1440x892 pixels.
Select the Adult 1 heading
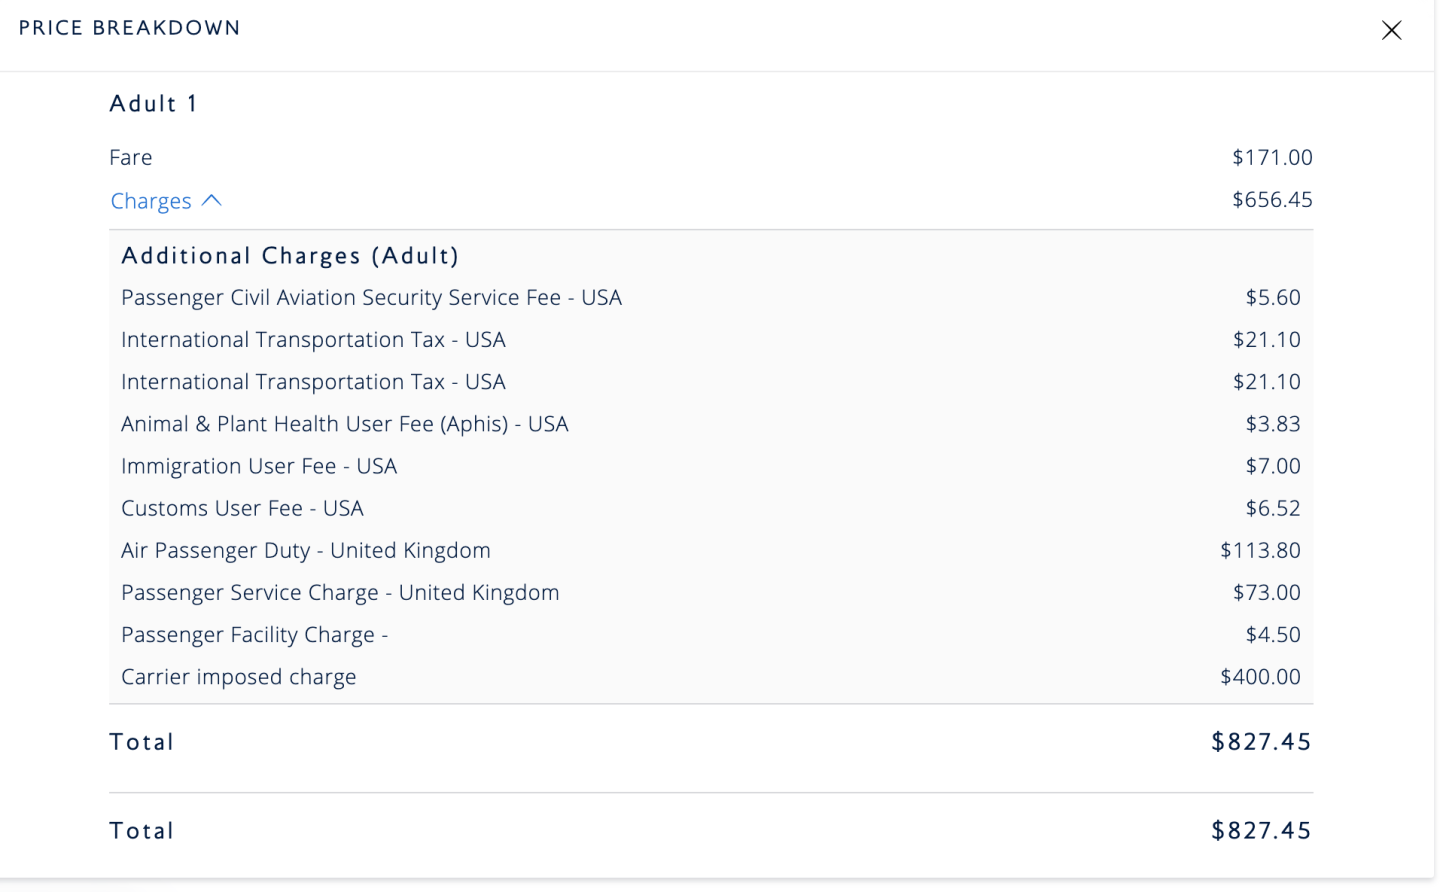click(153, 103)
